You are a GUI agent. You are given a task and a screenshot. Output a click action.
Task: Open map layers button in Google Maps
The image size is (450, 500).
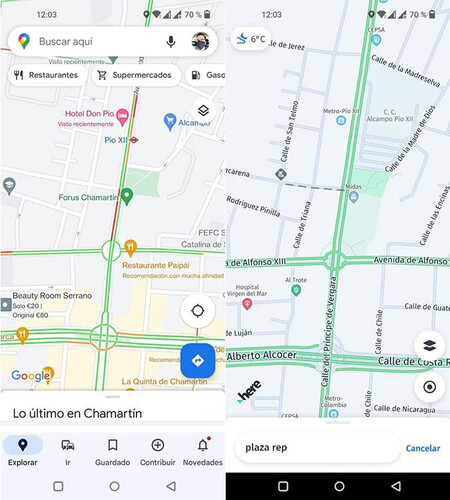coord(203,110)
